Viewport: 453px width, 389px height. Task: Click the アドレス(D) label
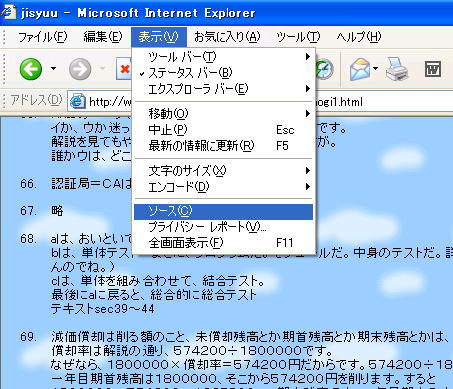coord(36,100)
